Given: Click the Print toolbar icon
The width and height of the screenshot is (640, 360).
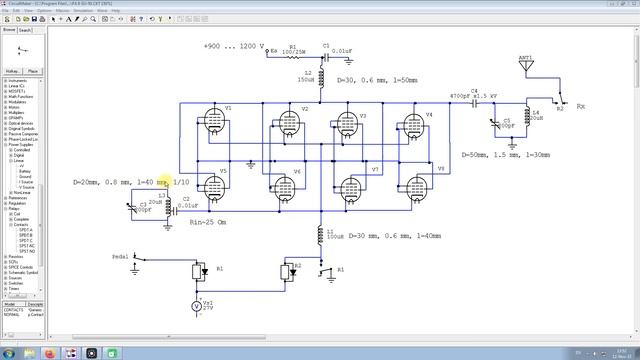Looking at the screenshot, I should tap(42, 19).
